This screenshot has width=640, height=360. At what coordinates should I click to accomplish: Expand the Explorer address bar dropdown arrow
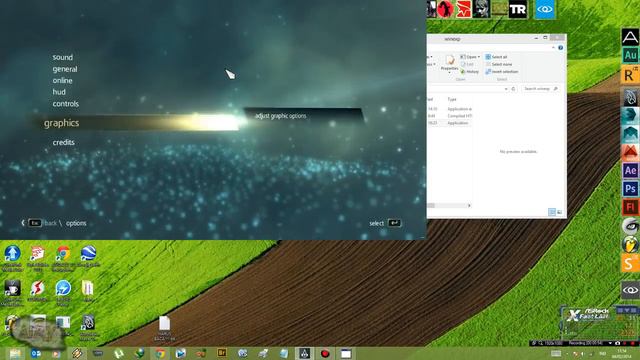(506, 89)
